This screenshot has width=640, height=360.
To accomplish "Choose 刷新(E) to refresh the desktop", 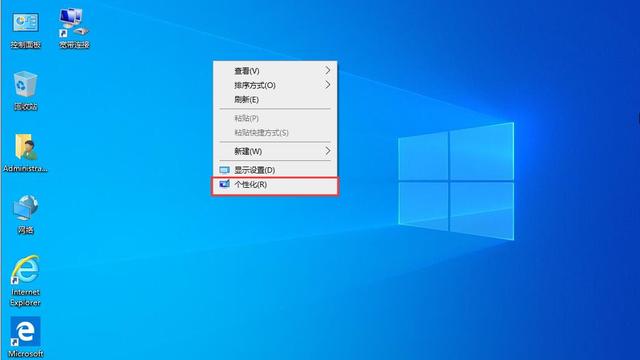I will 275,100.
